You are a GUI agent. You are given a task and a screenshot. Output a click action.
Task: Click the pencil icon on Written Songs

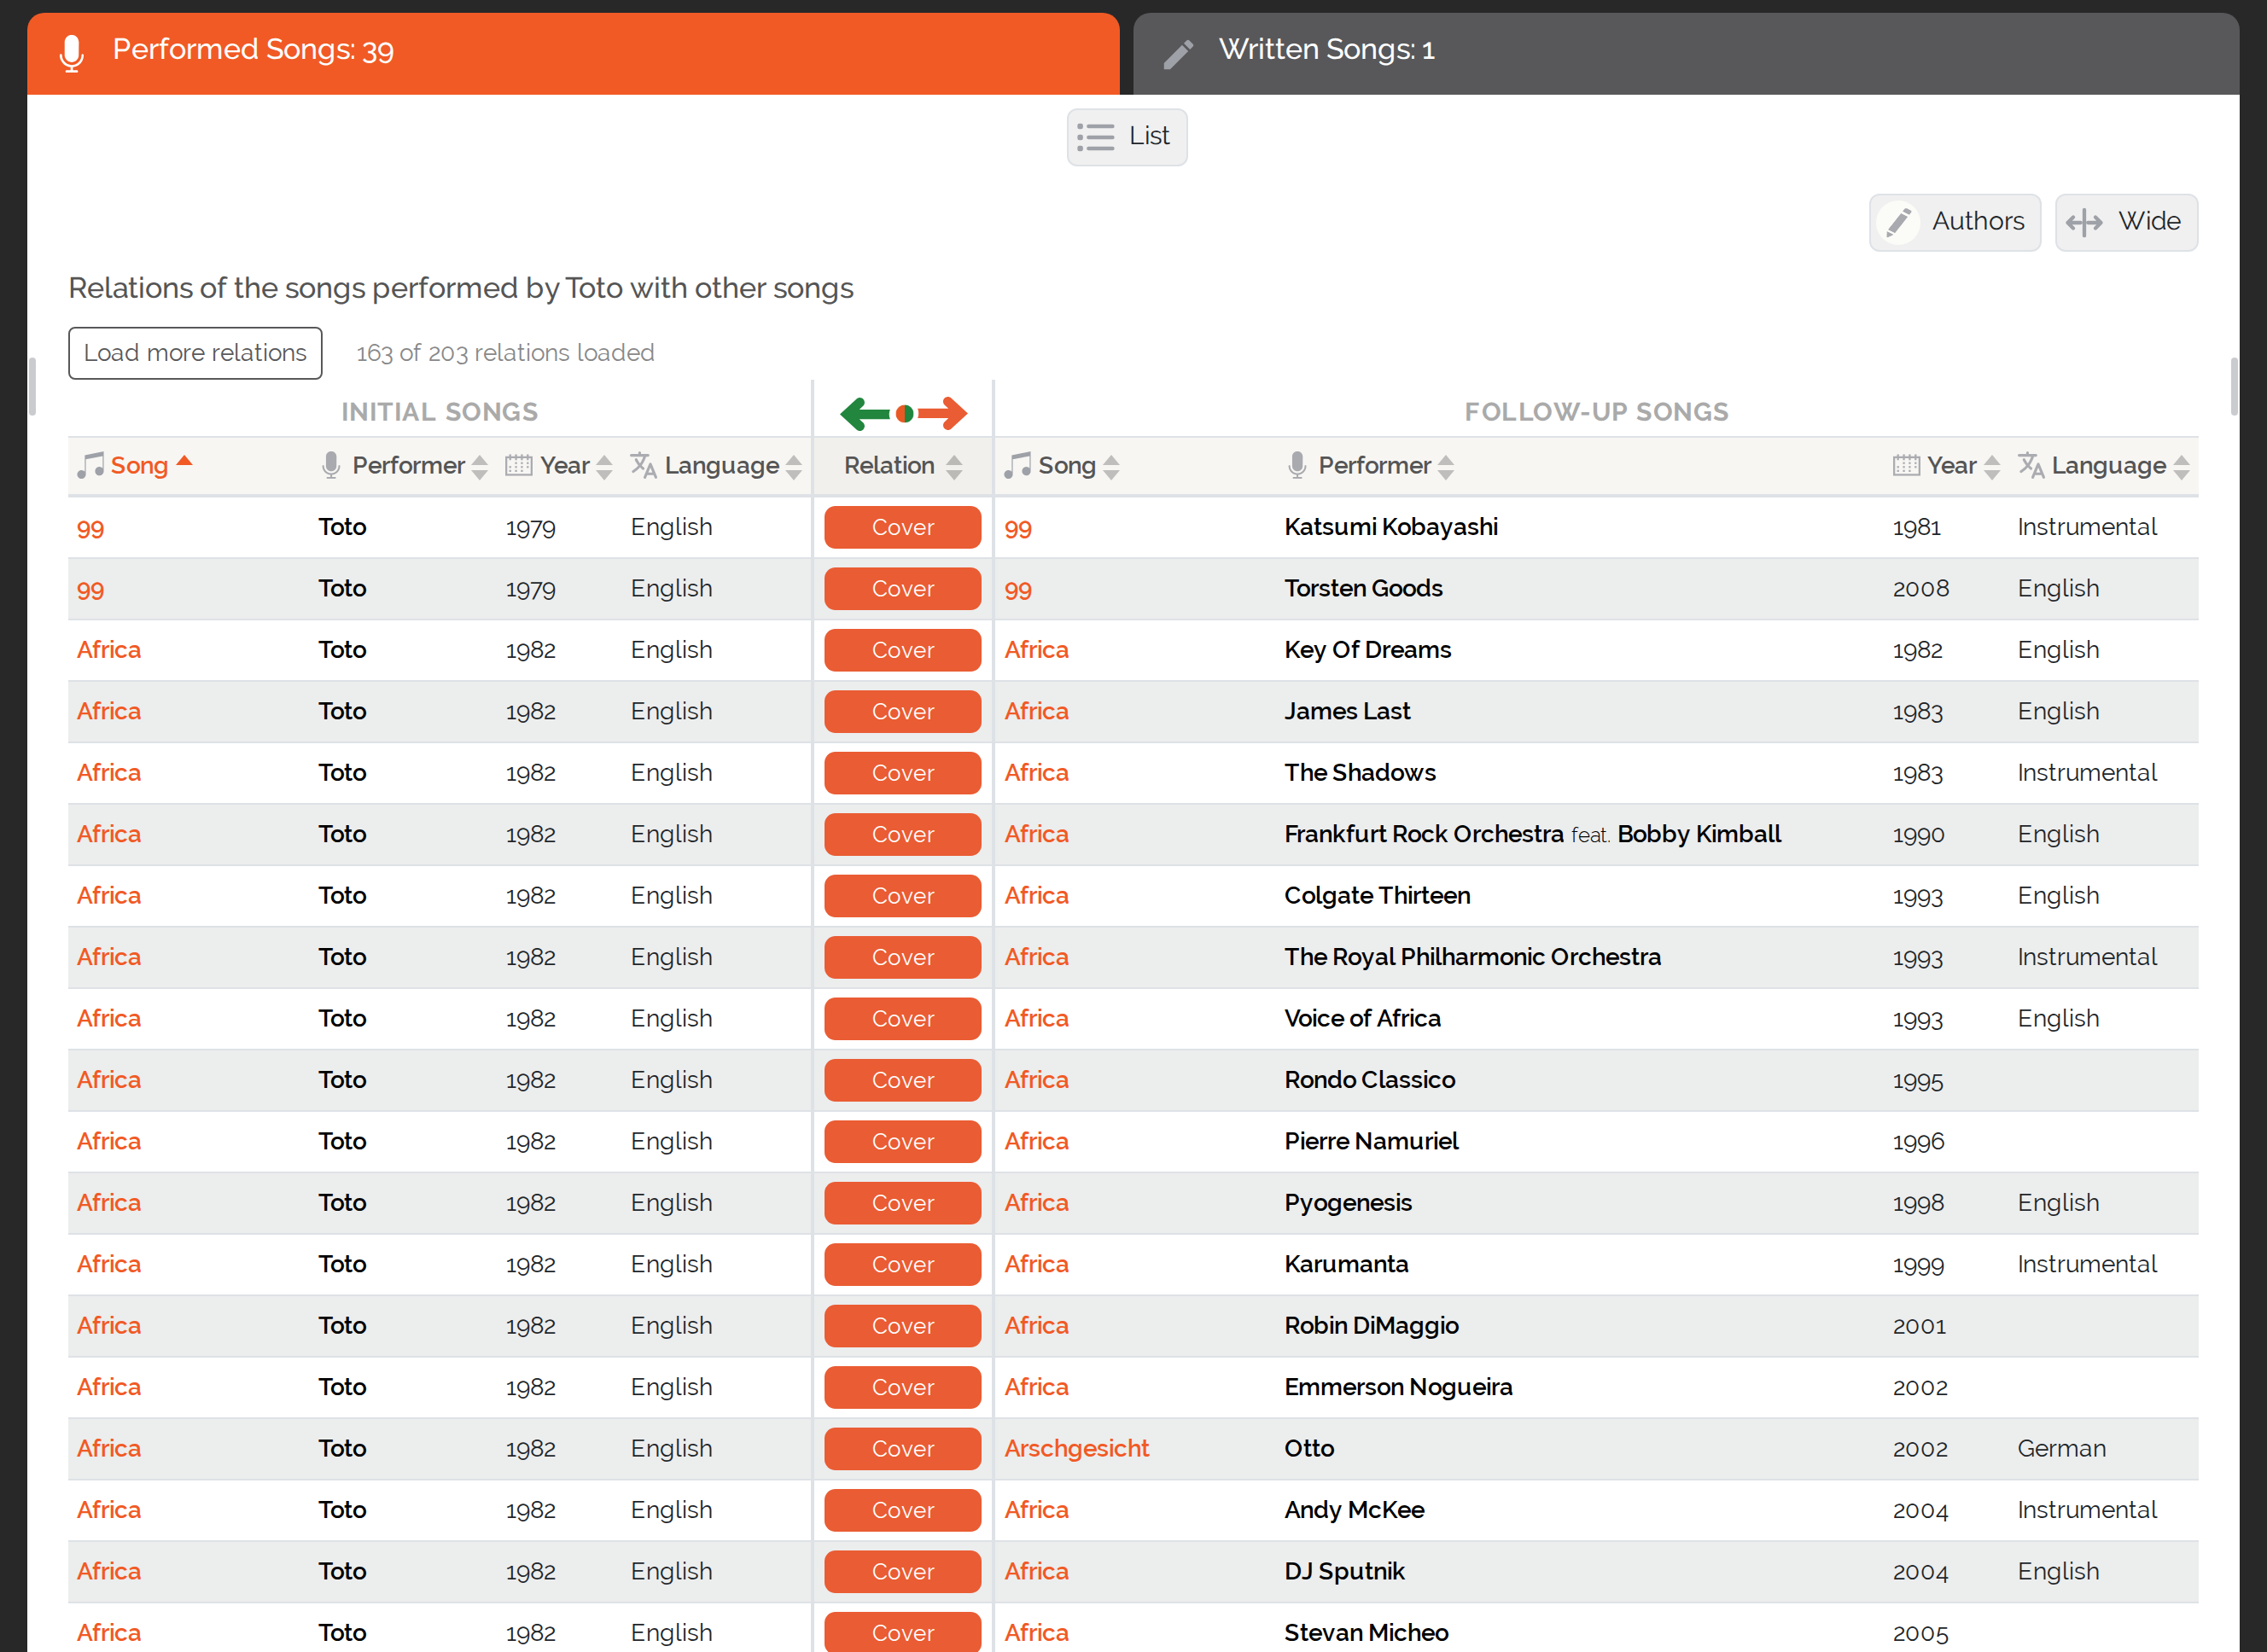(x=1179, y=53)
